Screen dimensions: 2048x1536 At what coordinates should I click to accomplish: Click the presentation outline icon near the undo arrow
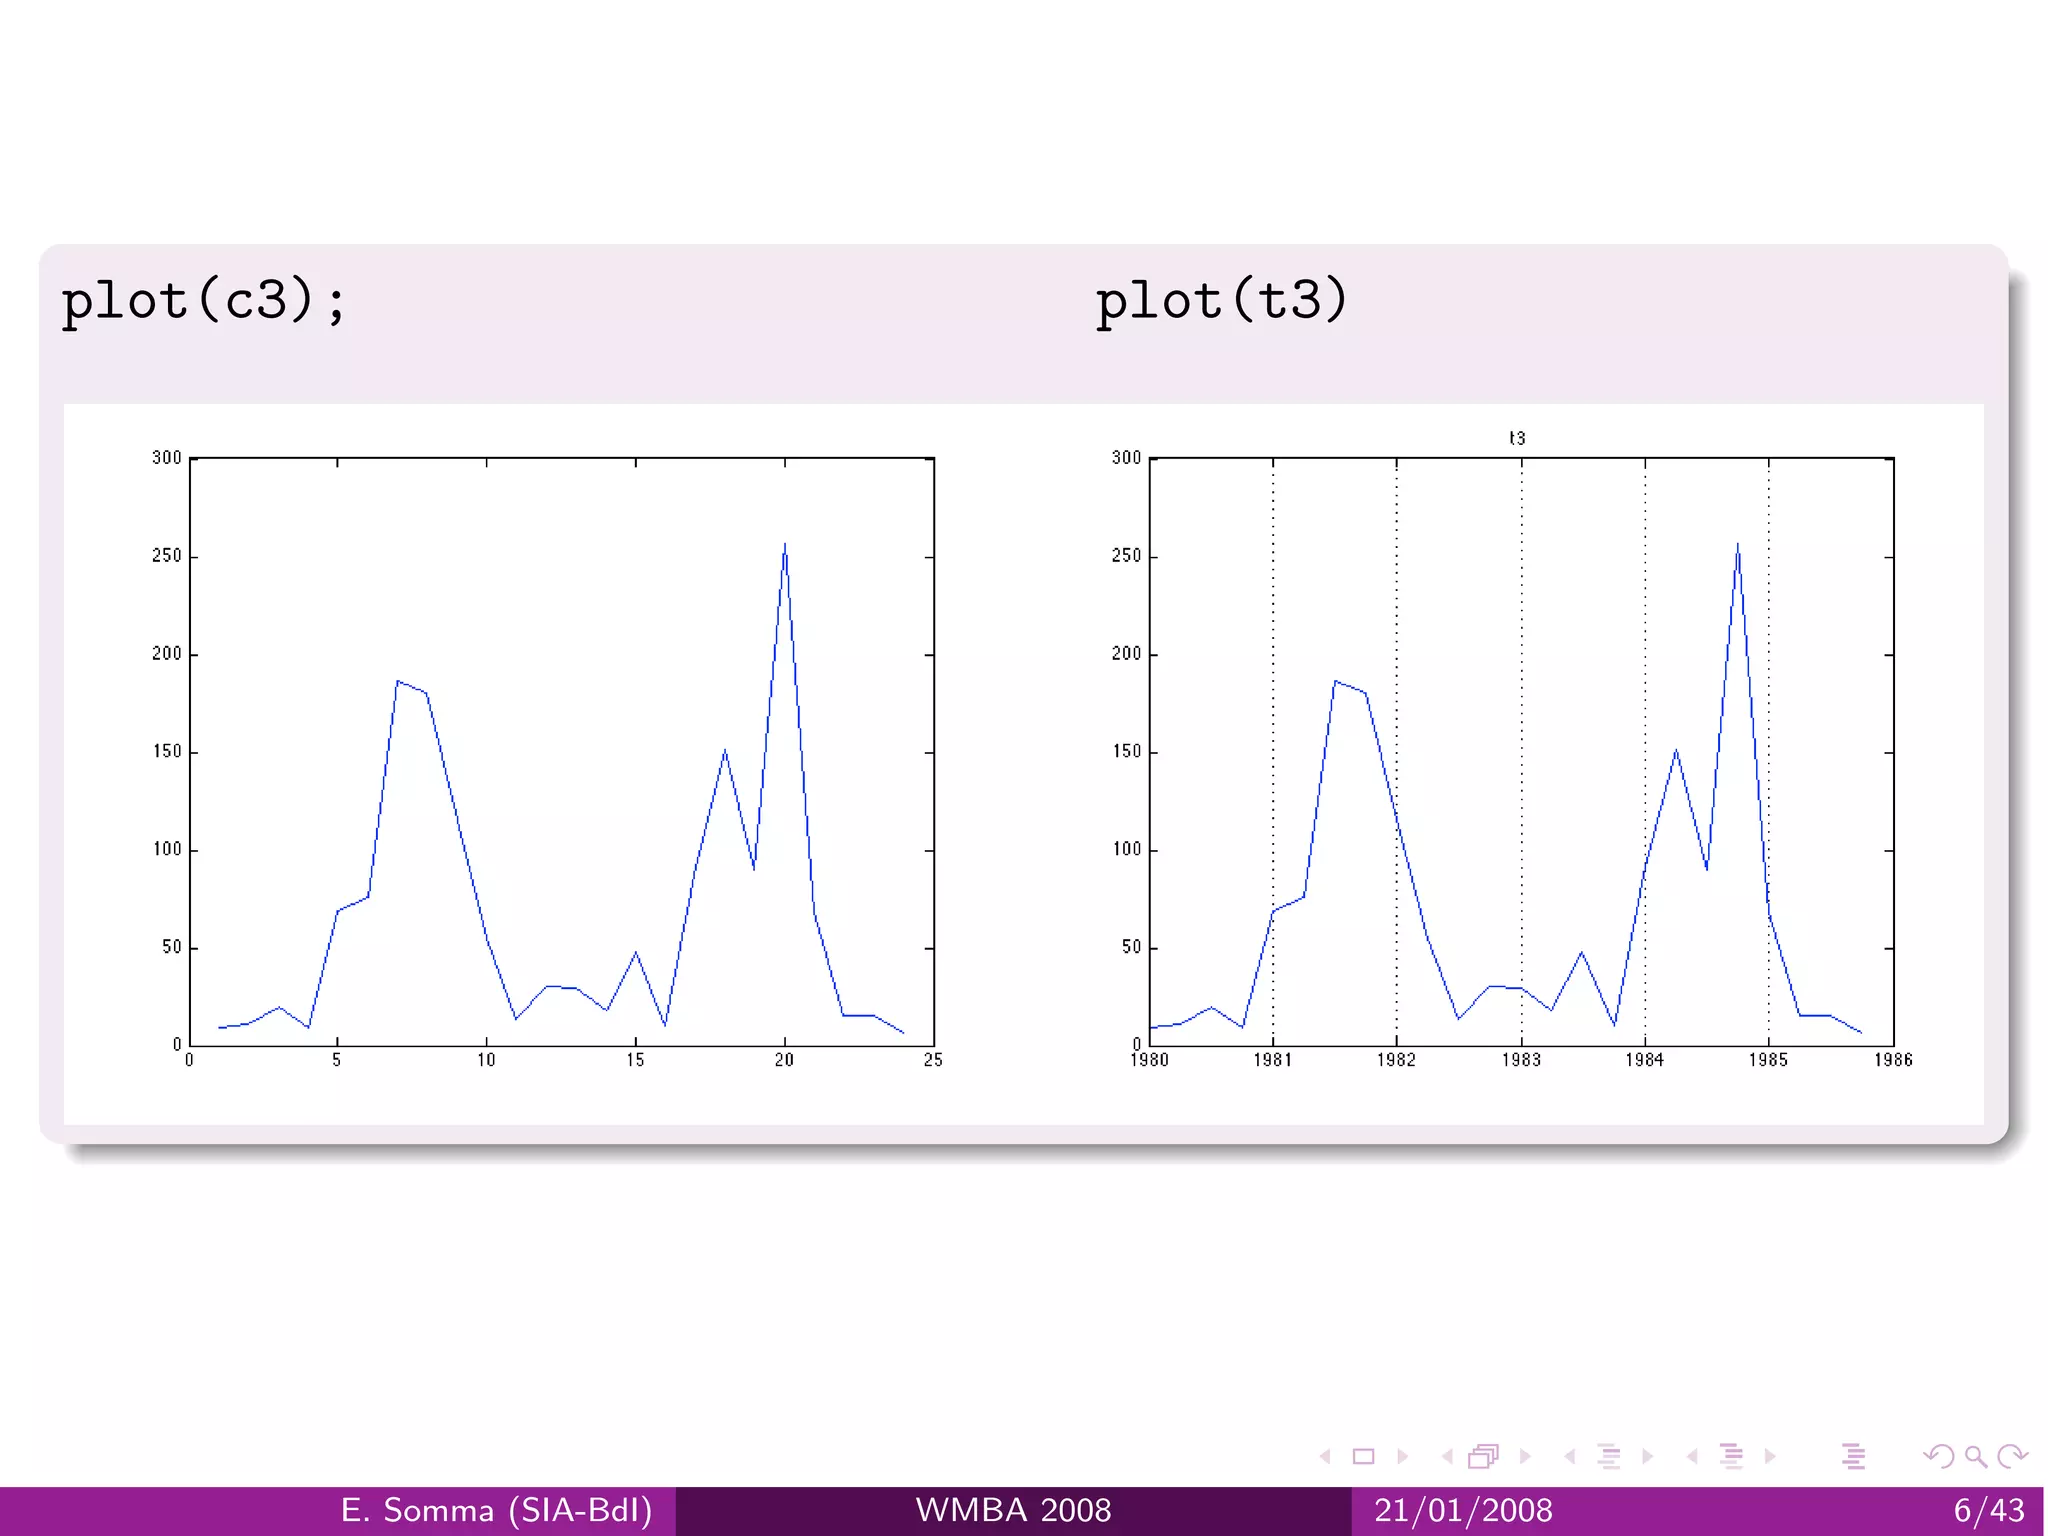1853,1457
